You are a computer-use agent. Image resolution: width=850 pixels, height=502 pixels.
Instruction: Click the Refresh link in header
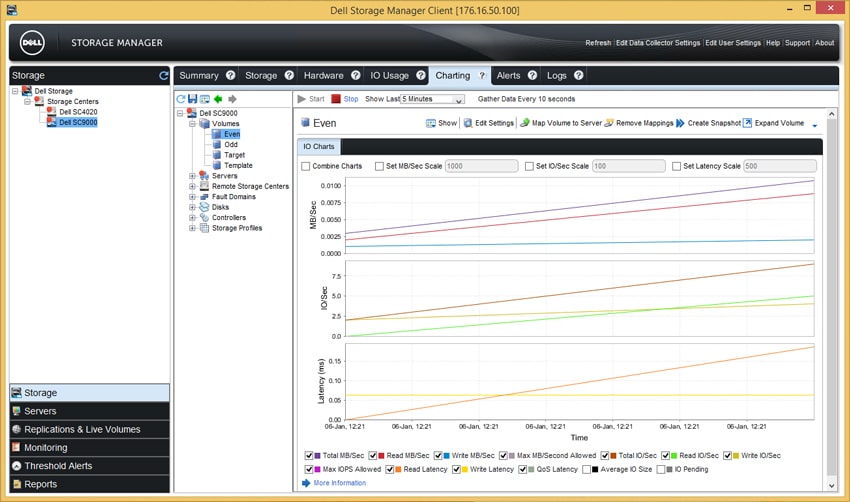point(598,43)
